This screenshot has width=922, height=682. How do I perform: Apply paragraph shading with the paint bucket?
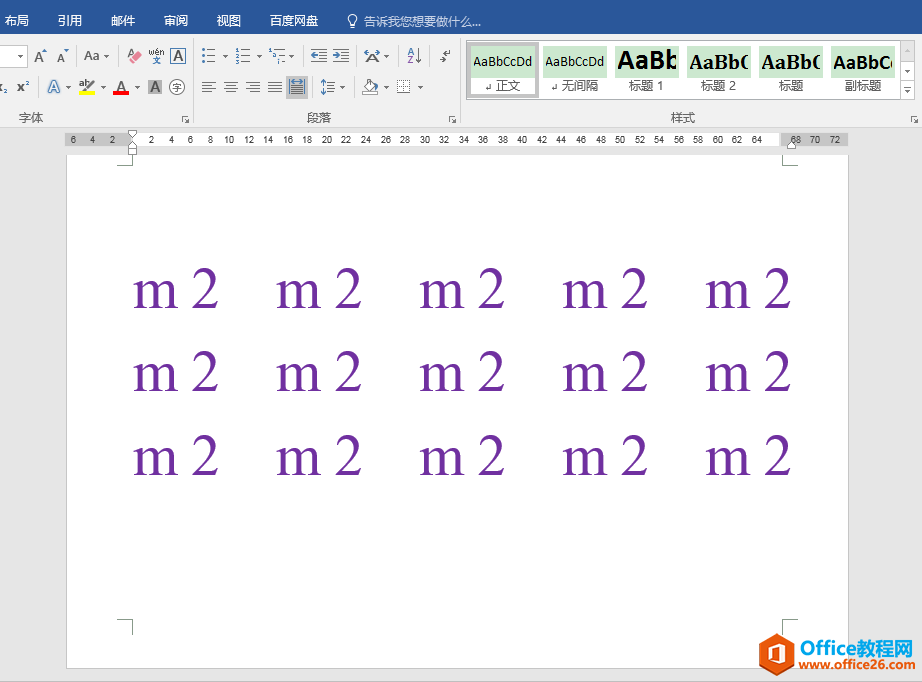(370, 88)
